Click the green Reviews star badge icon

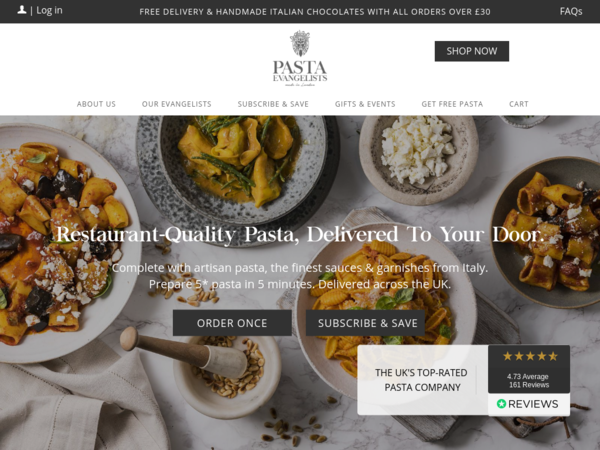(x=501, y=404)
